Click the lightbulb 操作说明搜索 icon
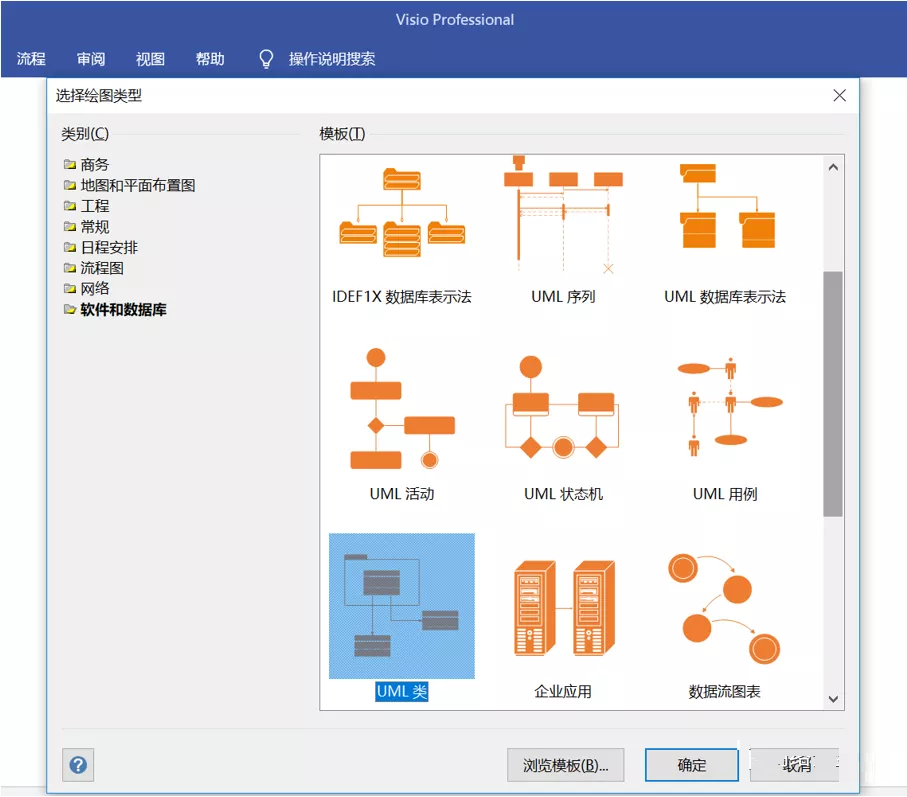 coord(266,58)
